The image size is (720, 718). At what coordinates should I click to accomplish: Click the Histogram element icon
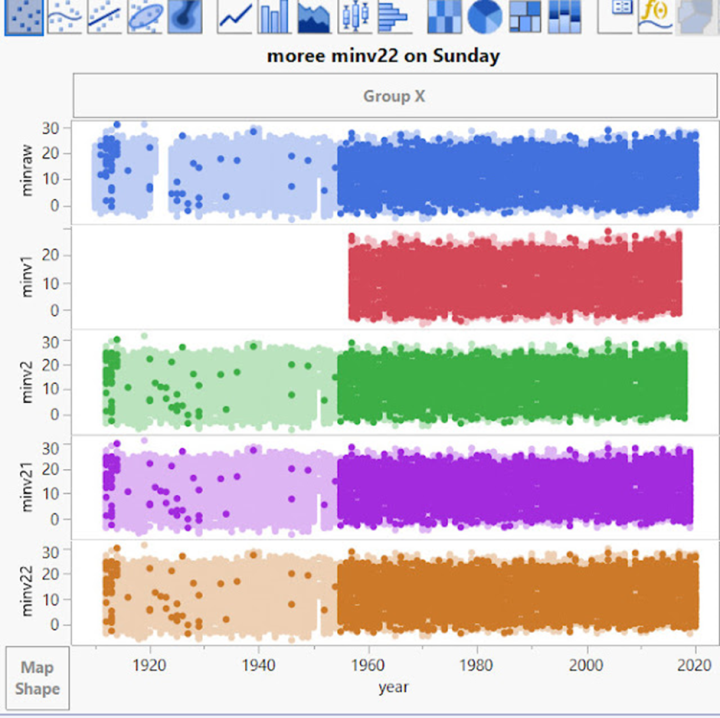[392, 15]
